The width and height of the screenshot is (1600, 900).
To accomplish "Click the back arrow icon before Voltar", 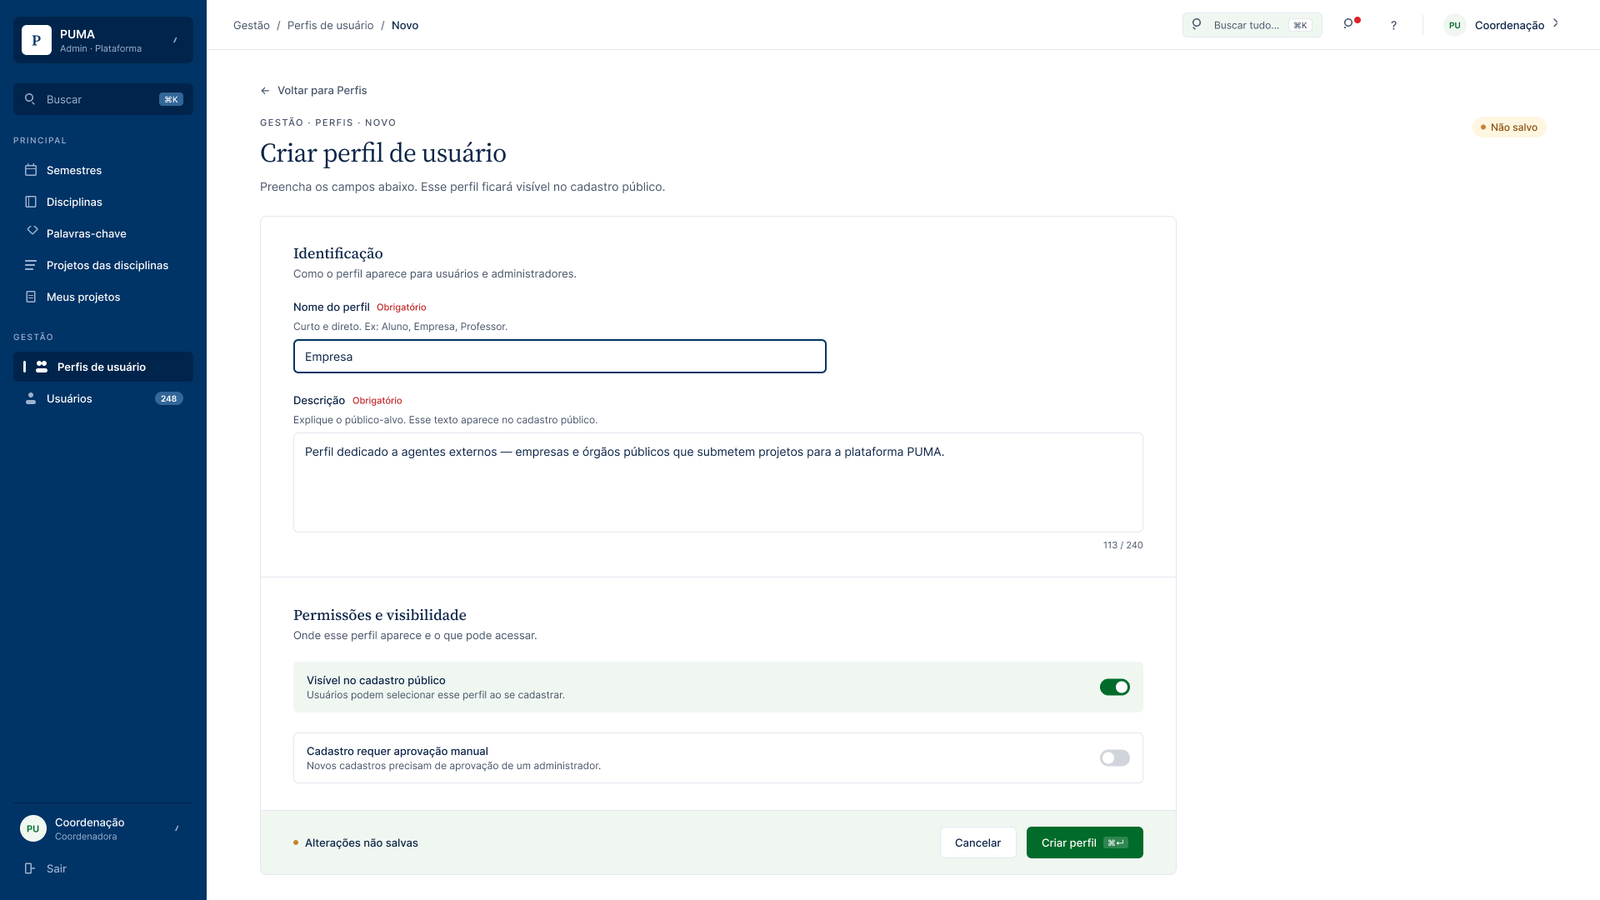I will (x=265, y=91).
